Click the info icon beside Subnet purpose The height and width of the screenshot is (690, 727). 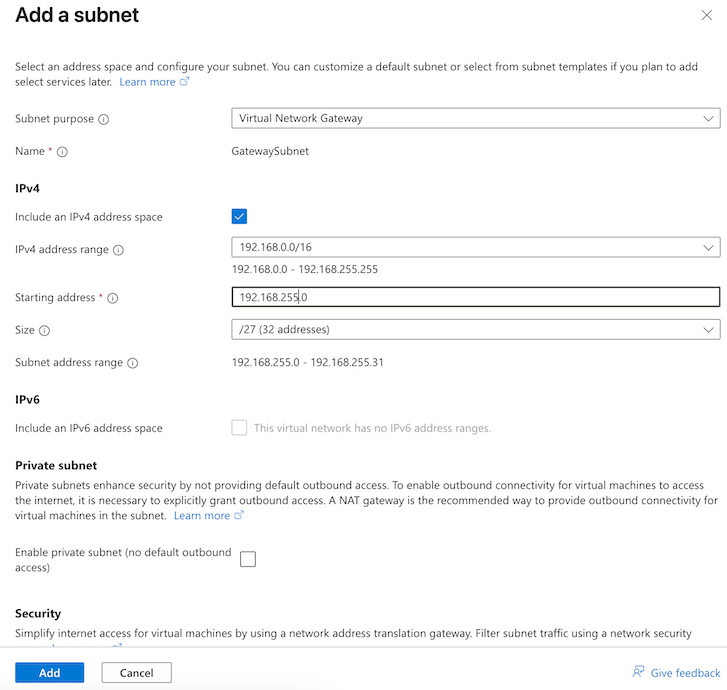tap(104, 120)
